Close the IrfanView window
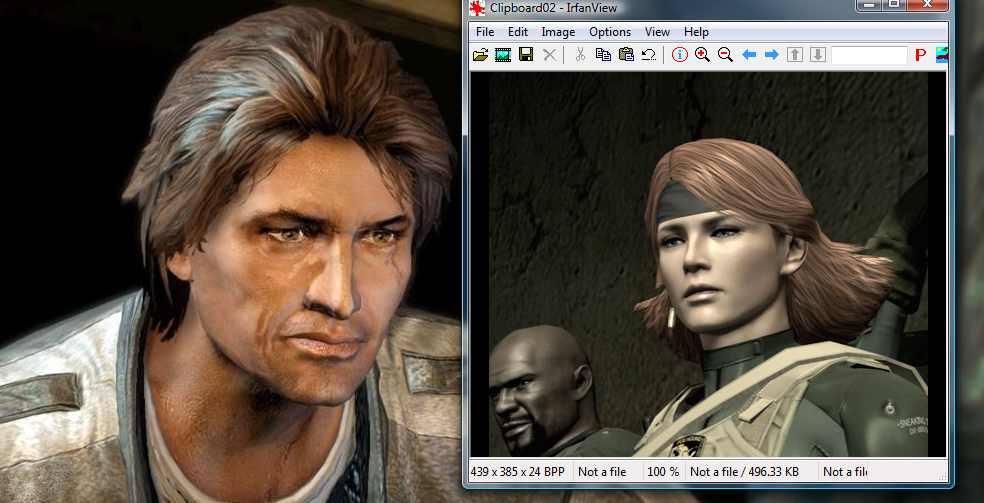Viewport: 984px width, 503px height. [x=928, y=4]
